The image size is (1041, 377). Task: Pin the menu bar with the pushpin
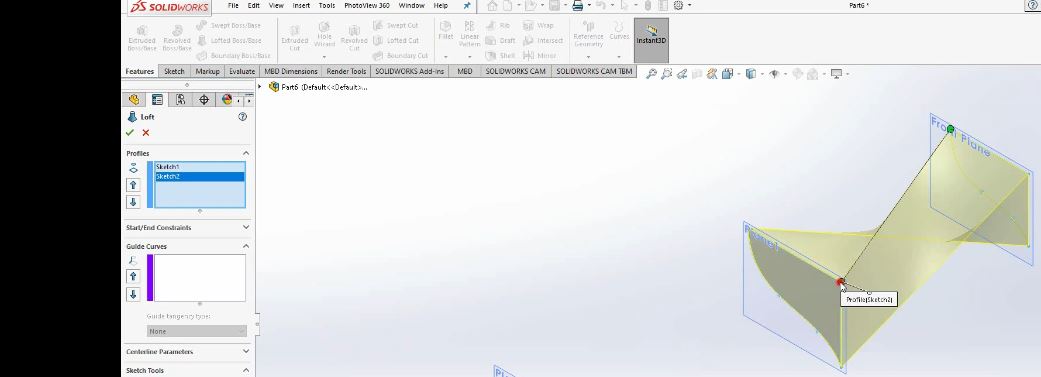(x=467, y=5)
